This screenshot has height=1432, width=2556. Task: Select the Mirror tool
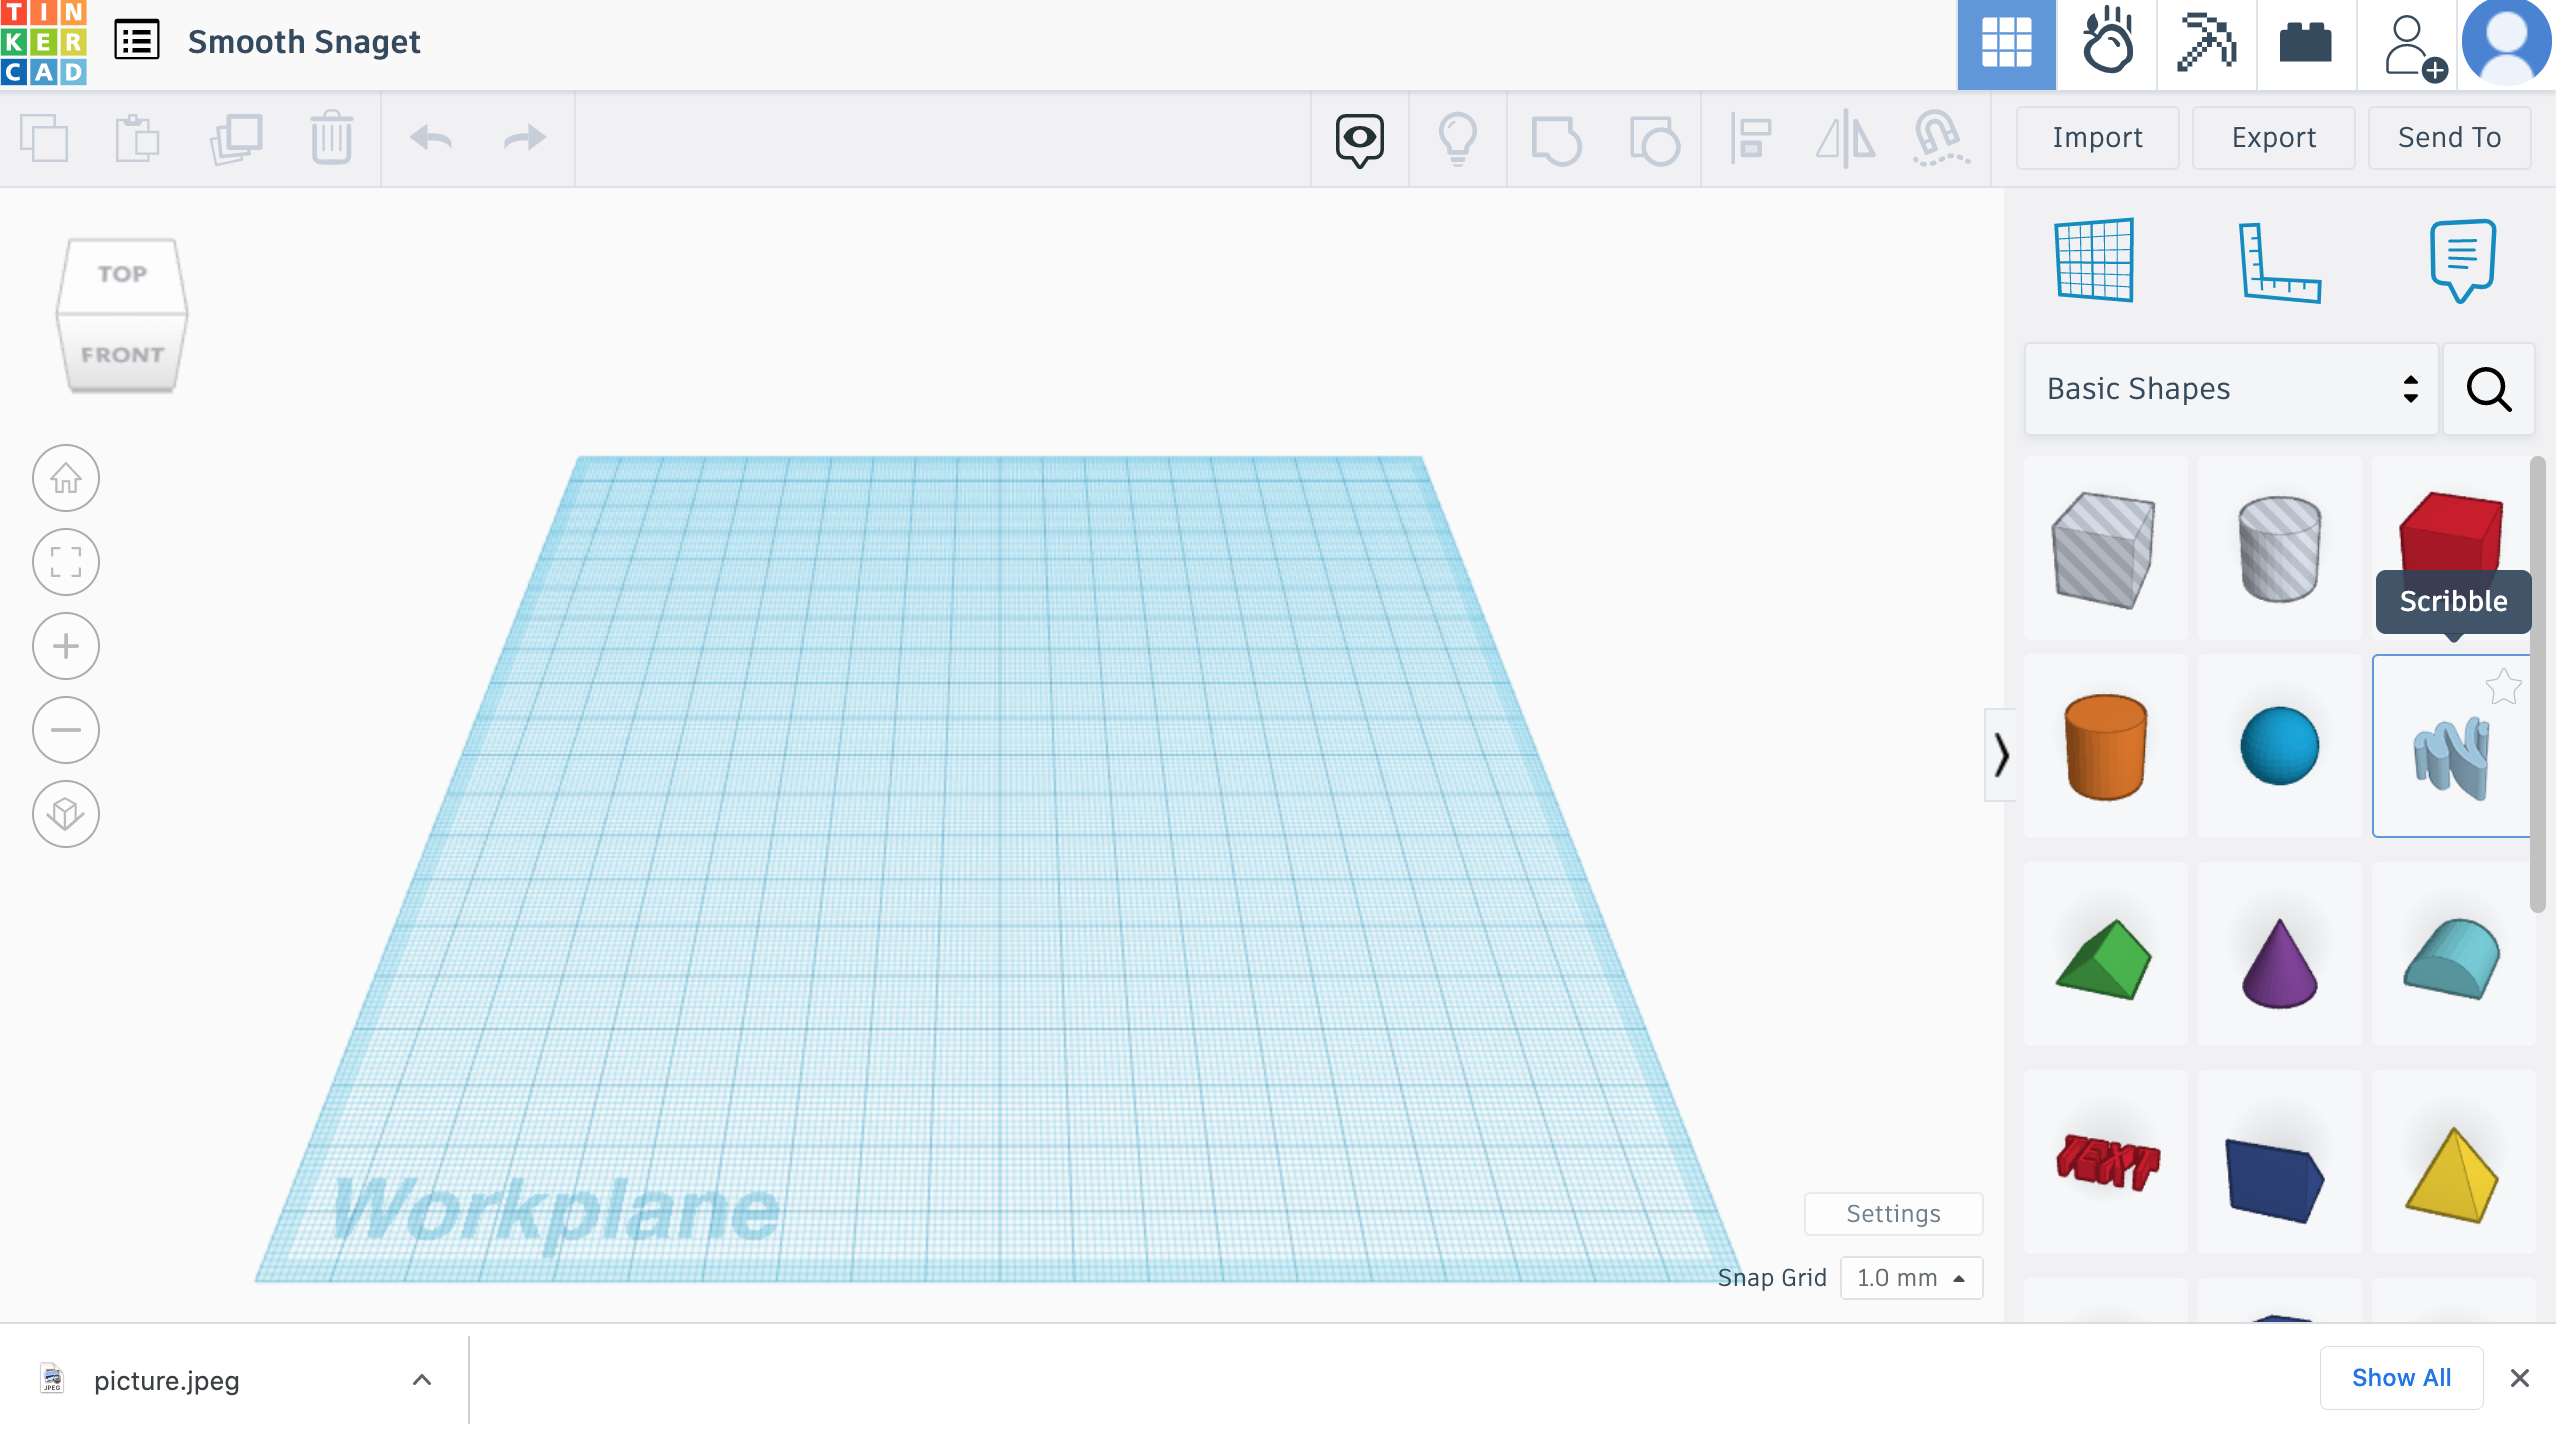(x=1843, y=138)
